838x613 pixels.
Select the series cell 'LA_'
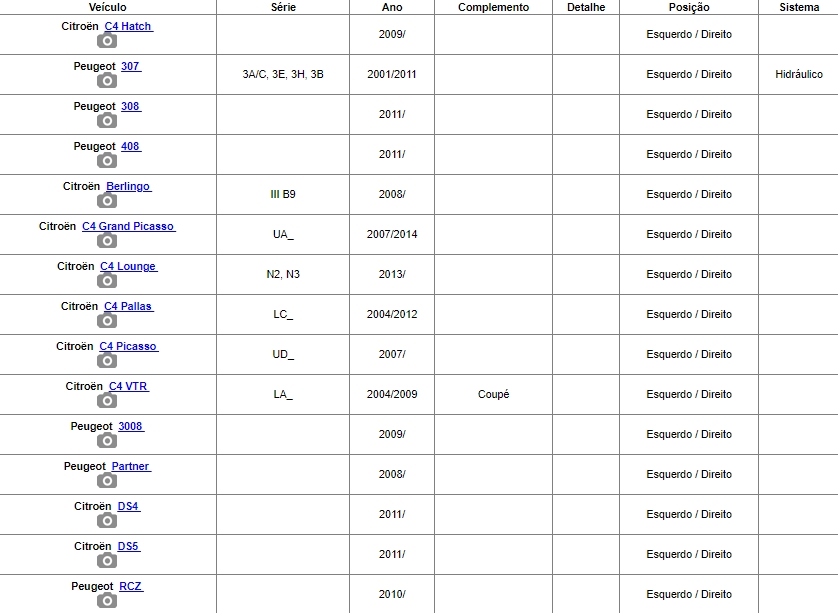(x=283, y=394)
